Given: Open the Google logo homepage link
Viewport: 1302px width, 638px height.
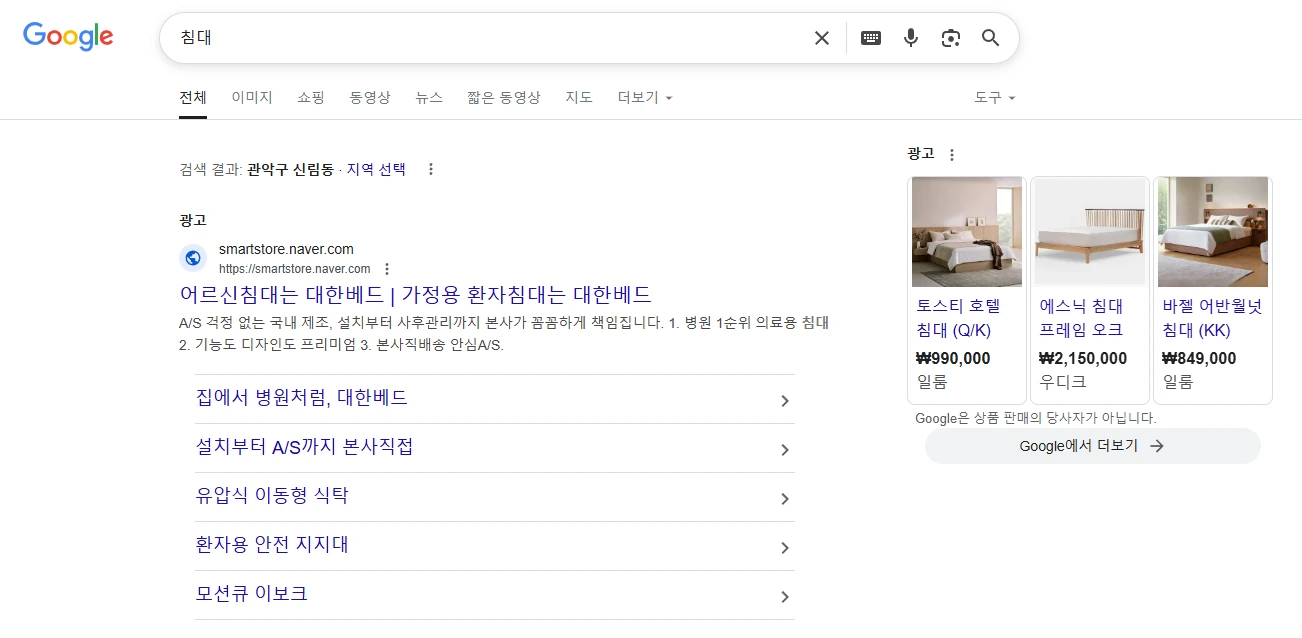Looking at the screenshot, I should (x=68, y=37).
